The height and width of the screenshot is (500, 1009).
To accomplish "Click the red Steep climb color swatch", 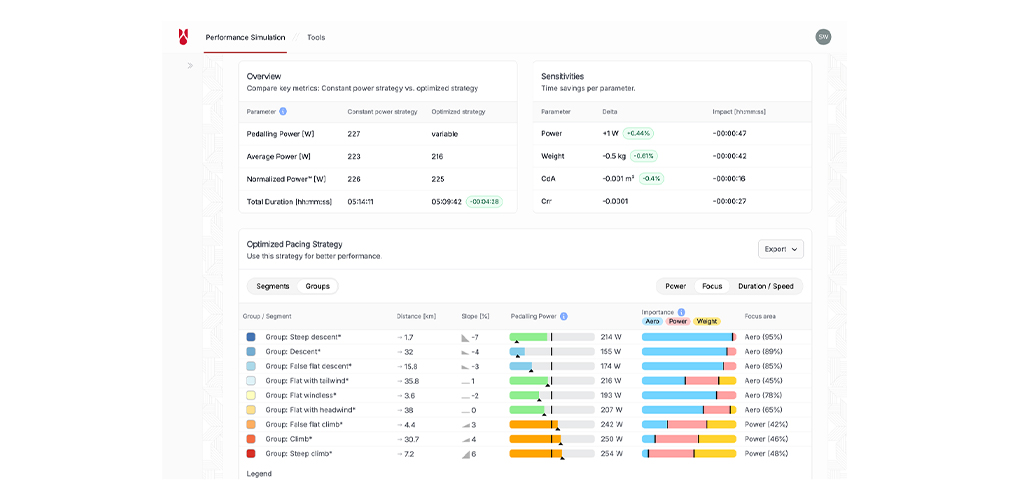I will [x=251, y=454].
